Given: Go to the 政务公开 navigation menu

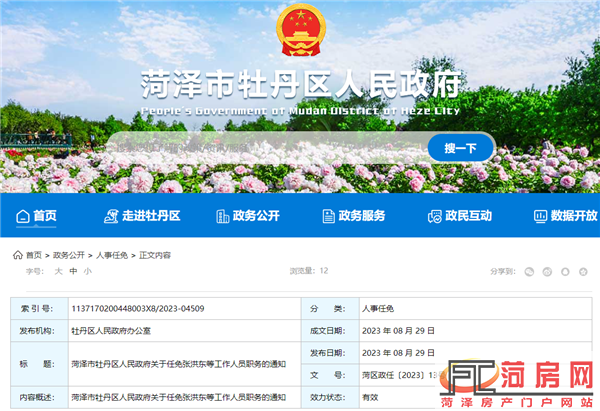Looking at the screenshot, I should tap(248, 216).
